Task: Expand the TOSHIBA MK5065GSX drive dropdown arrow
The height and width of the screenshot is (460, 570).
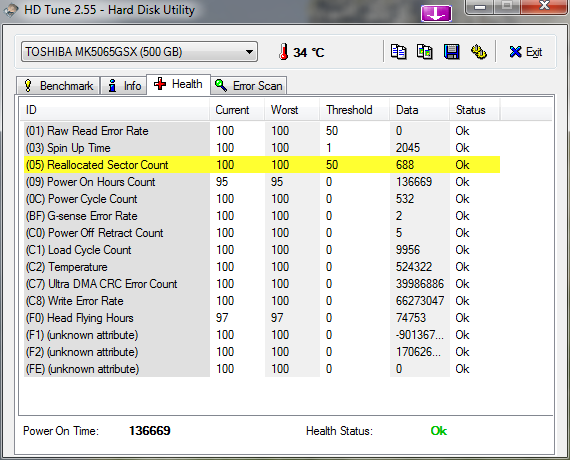Action: (x=249, y=52)
